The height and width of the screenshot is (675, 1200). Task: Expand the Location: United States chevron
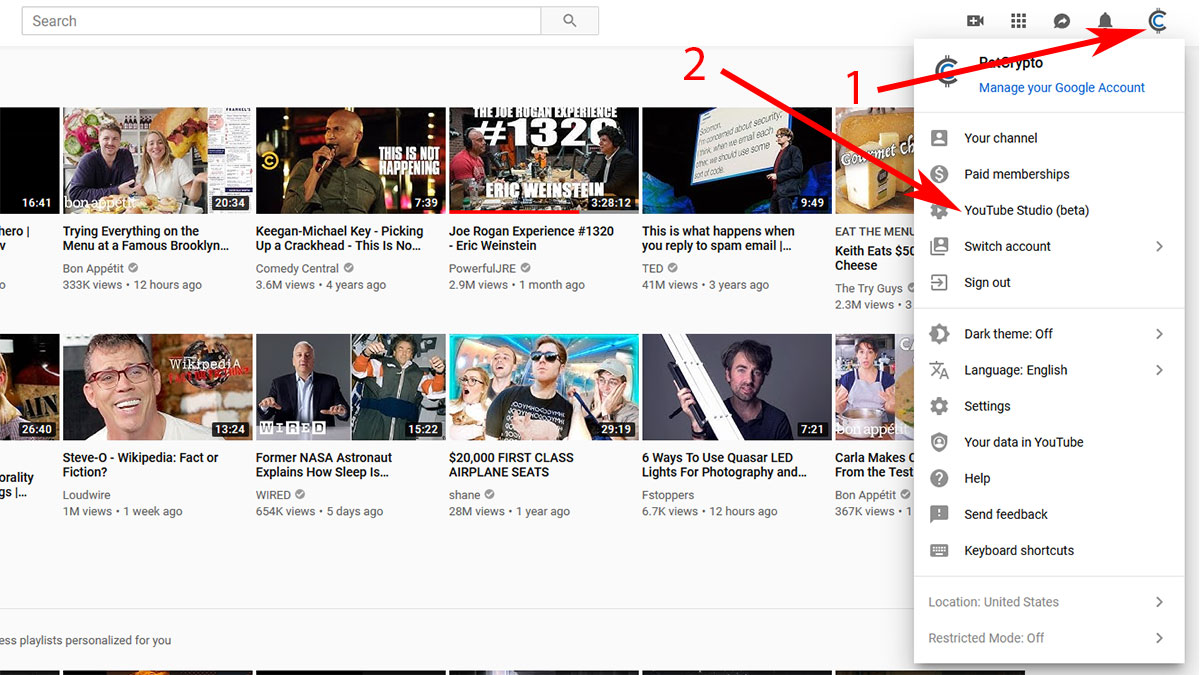coord(1160,602)
